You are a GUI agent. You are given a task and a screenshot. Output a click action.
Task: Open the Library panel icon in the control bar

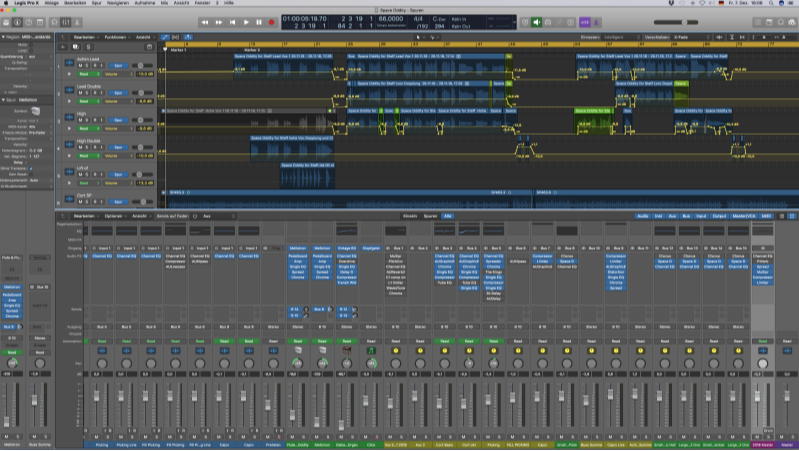pyautogui.click(x=6, y=22)
